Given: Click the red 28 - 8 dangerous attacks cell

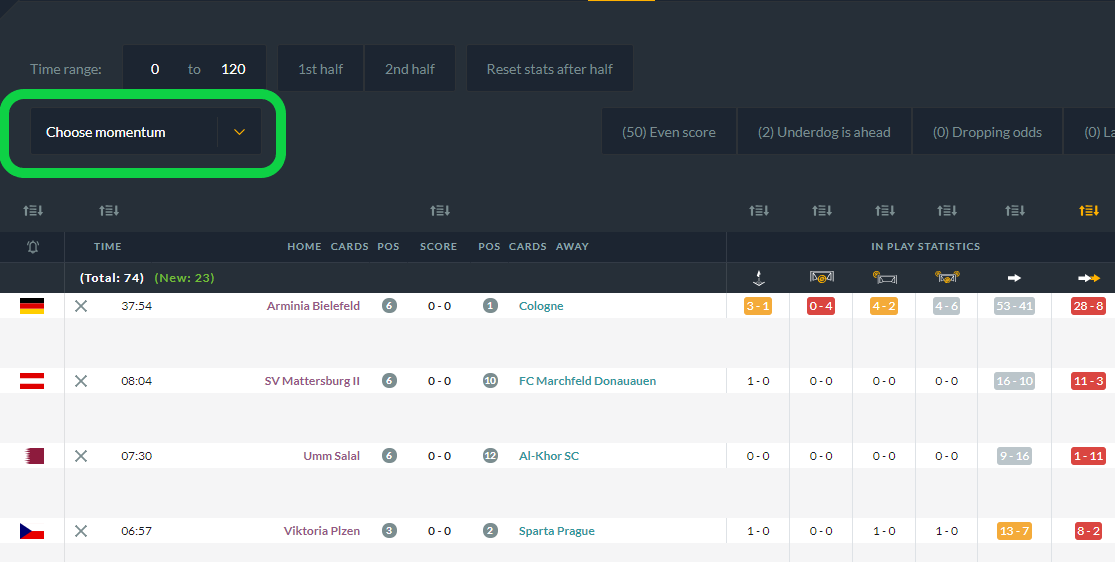Looking at the screenshot, I should click(x=1089, y=306).
